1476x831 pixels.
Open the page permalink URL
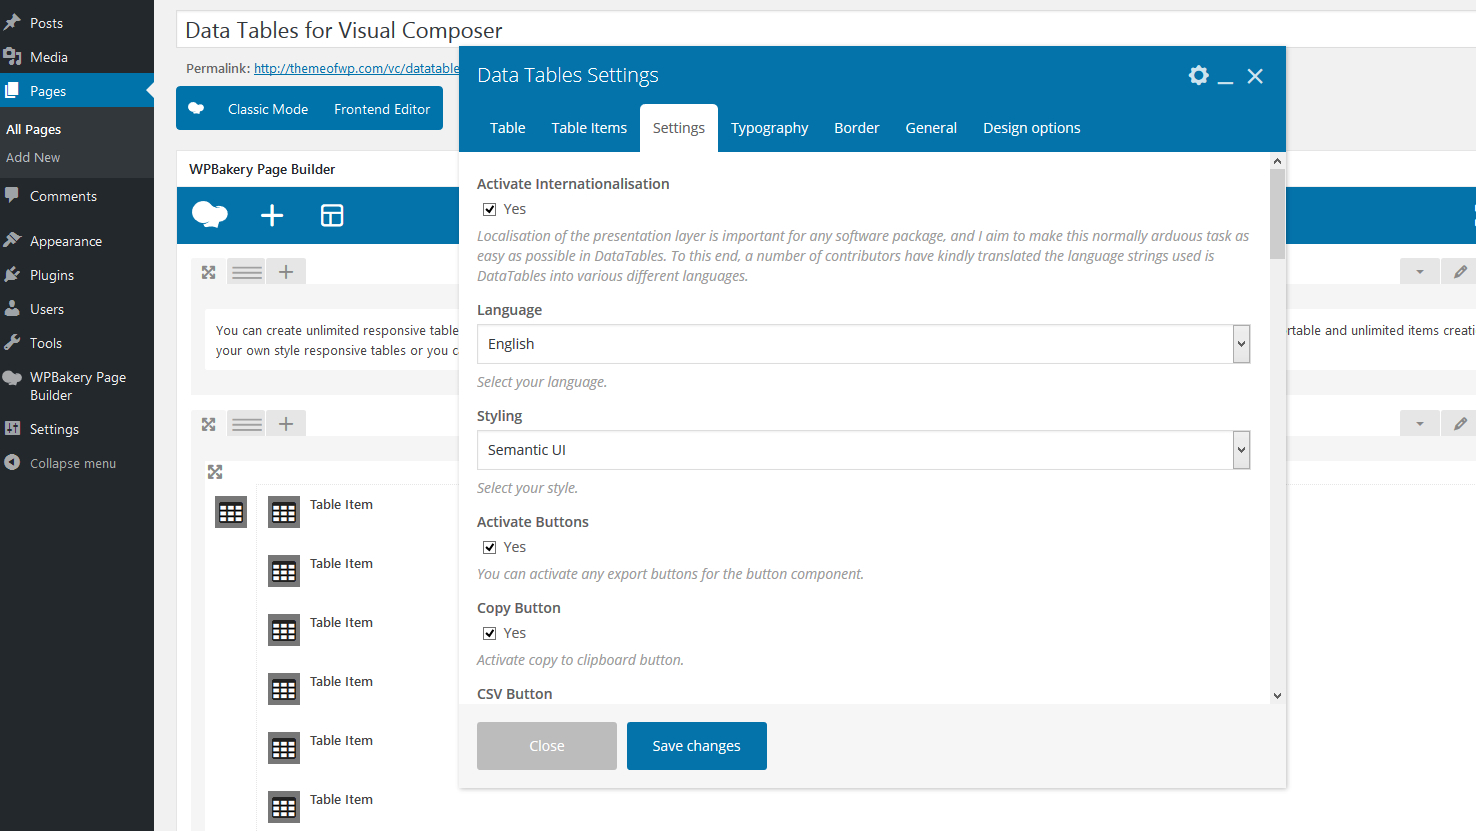coord(357,68)
